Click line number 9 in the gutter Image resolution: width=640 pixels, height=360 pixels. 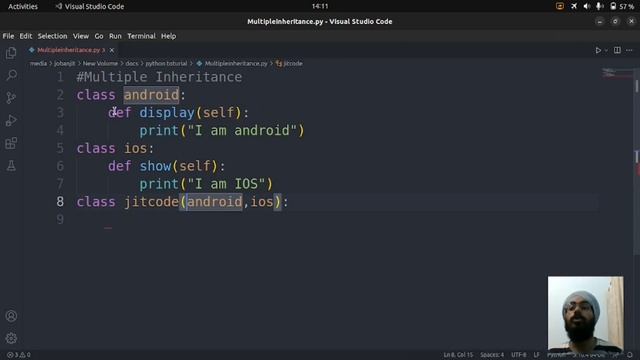pos(60,219)
